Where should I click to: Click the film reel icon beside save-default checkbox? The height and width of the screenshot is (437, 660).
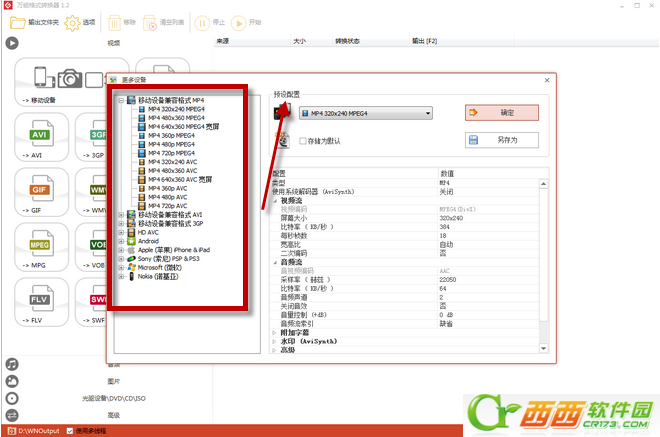[x=282, y=140]
